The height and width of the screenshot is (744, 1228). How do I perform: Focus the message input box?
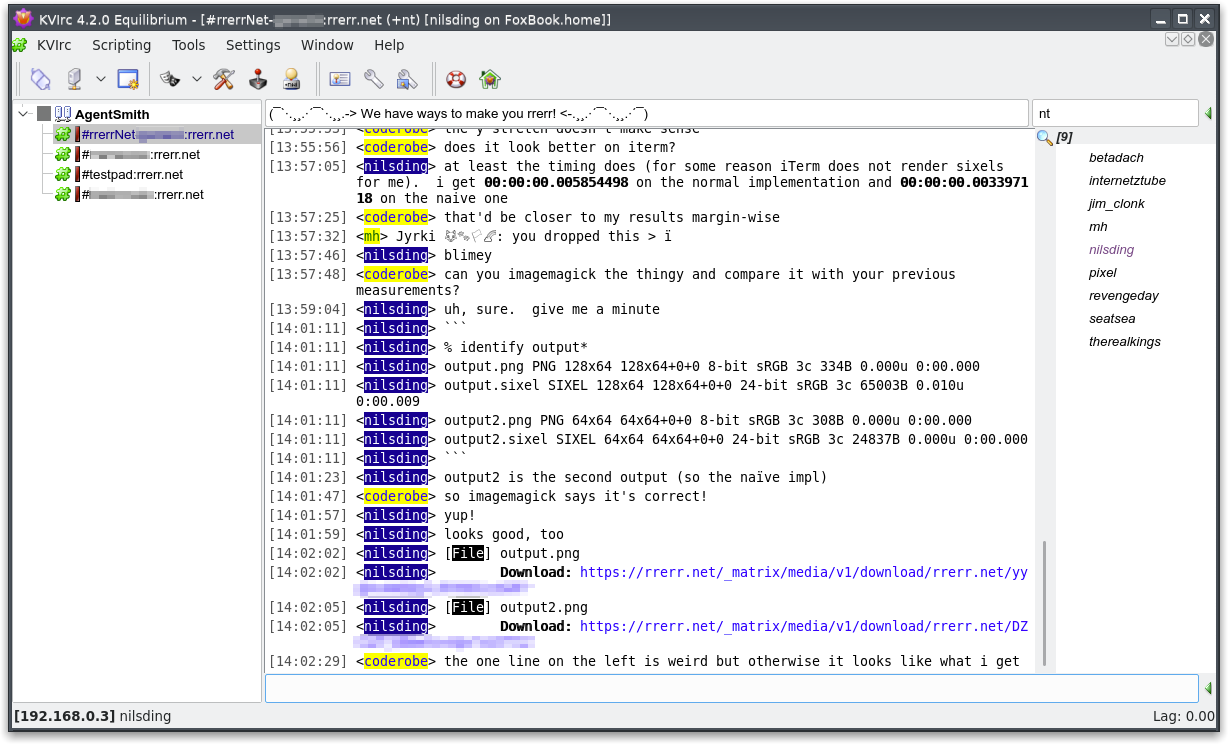tap(731, 688)
